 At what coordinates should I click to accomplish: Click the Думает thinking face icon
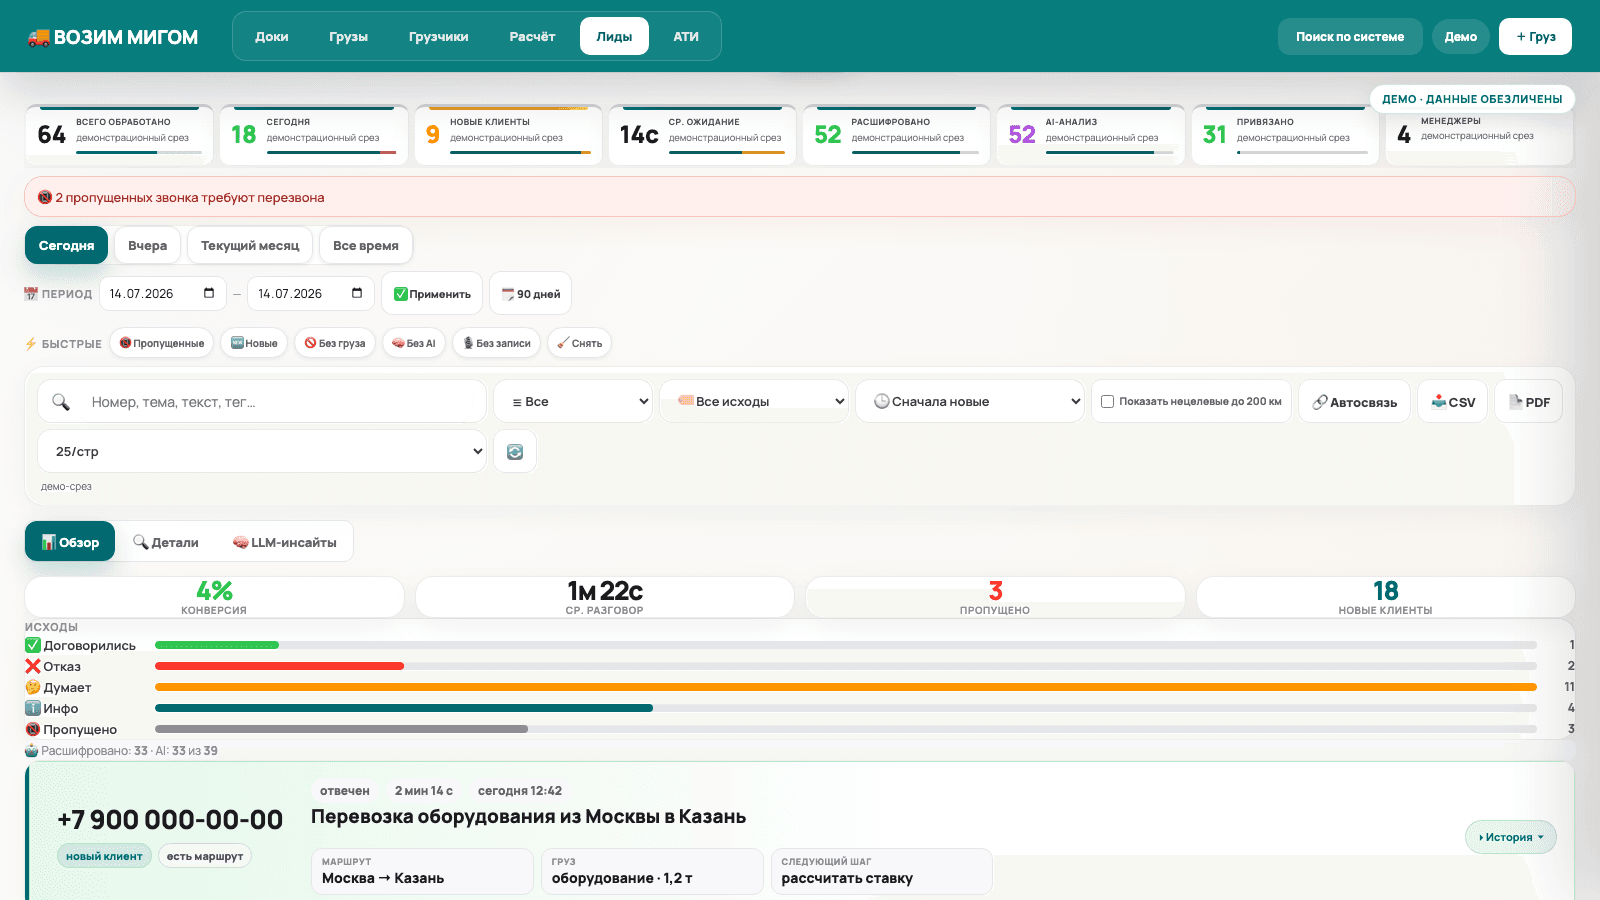(x=33, y=687)
